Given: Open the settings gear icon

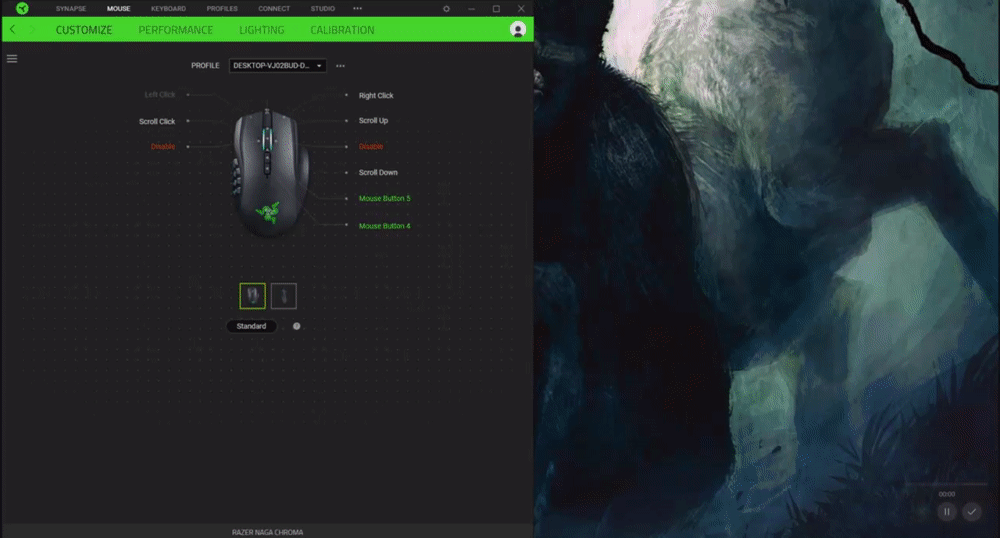Looking at the screenshot, I should [x=446, y=9].
